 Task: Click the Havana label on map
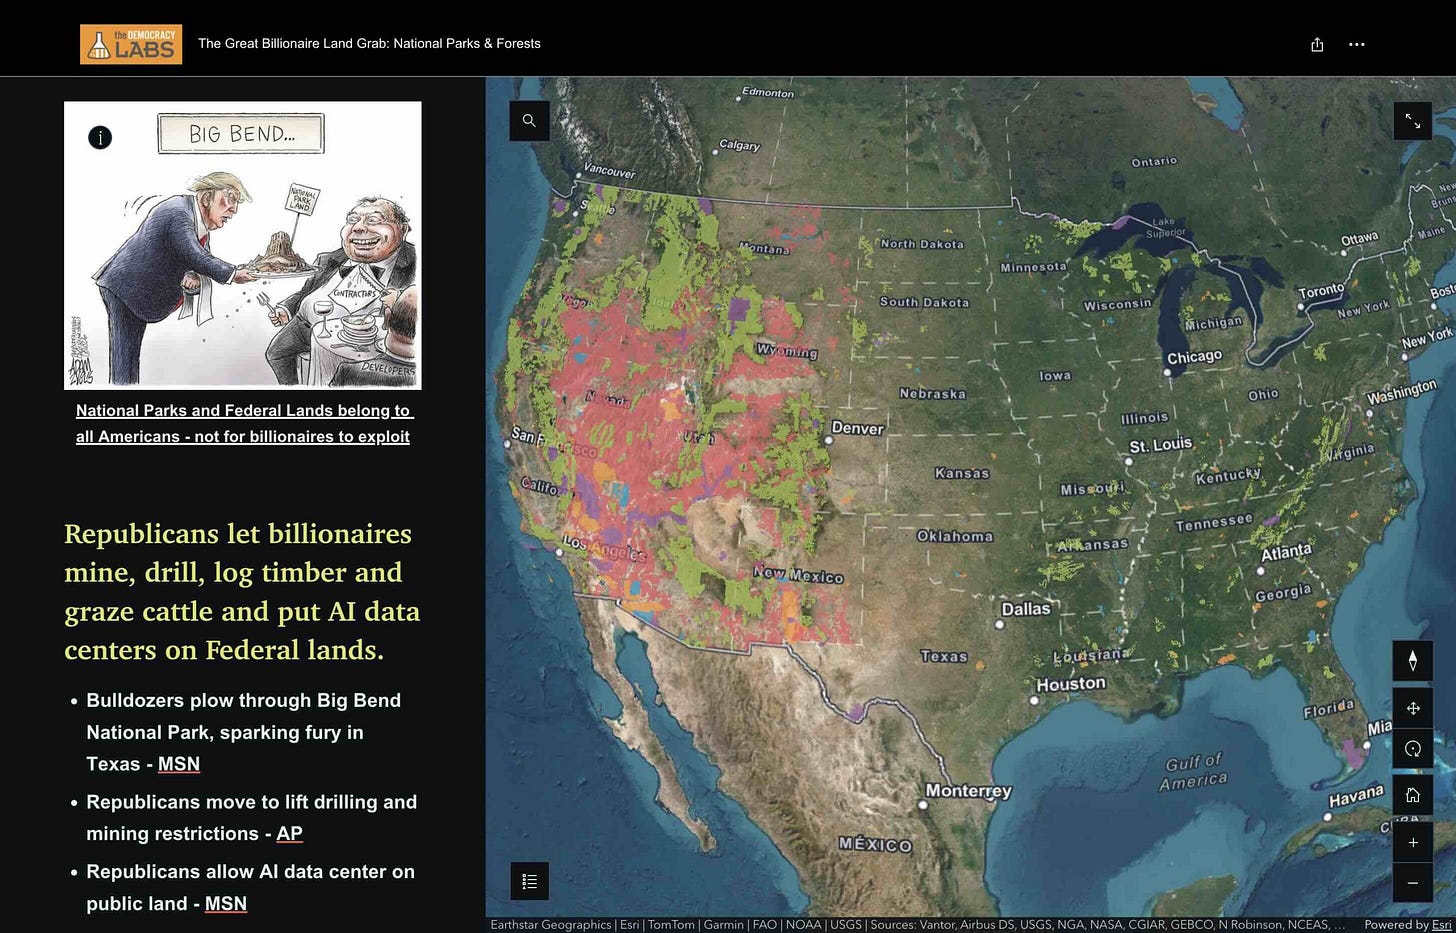point(1356,797)
